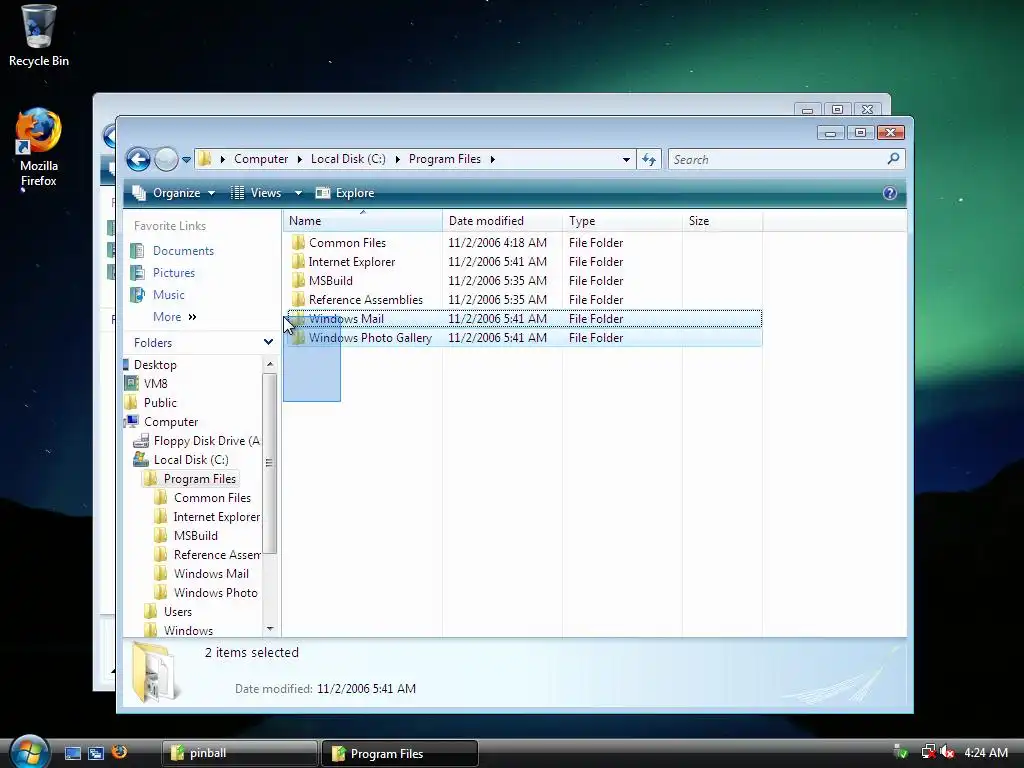Sort by the Name column header
Image resolution: width=1024 pixels, height=768 pixels.
pyautogui.click(x=362, y=221)
